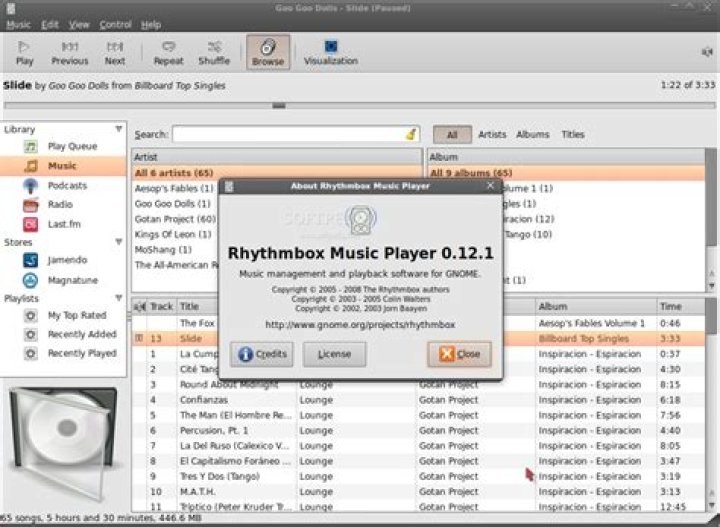Click the About dialog title bar icon
This screenshot has height=527, width=720.
(x=229, y=186)
